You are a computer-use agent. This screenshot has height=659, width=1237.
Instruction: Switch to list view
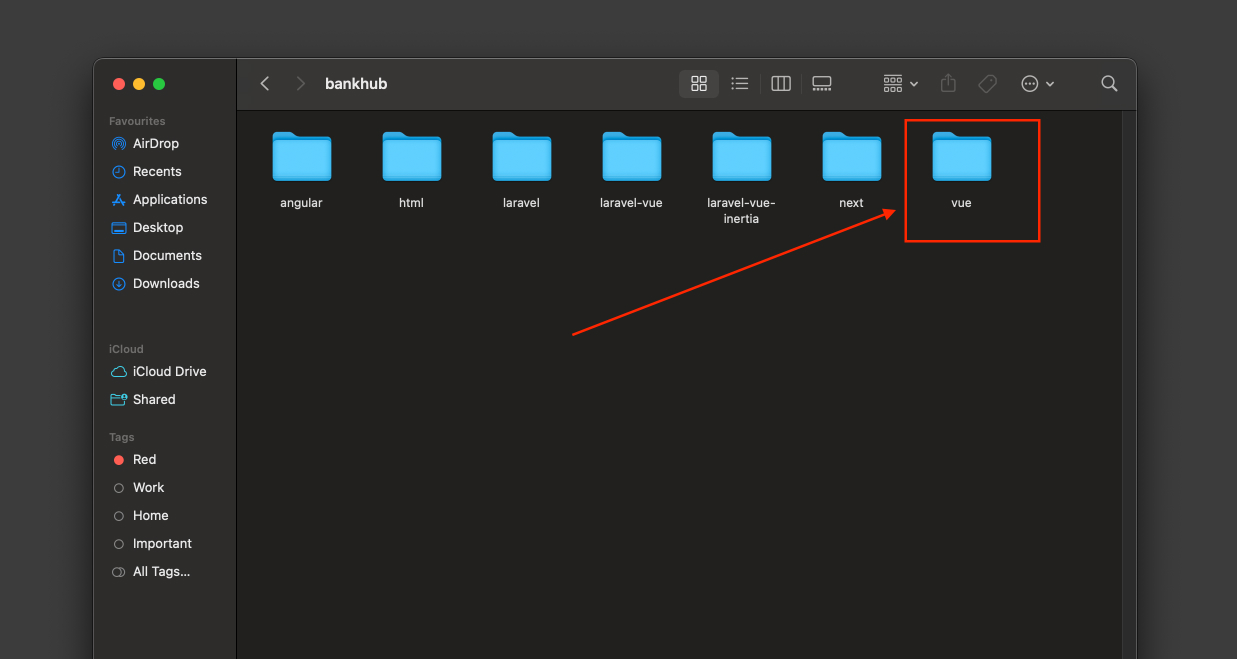pos(740,84)
